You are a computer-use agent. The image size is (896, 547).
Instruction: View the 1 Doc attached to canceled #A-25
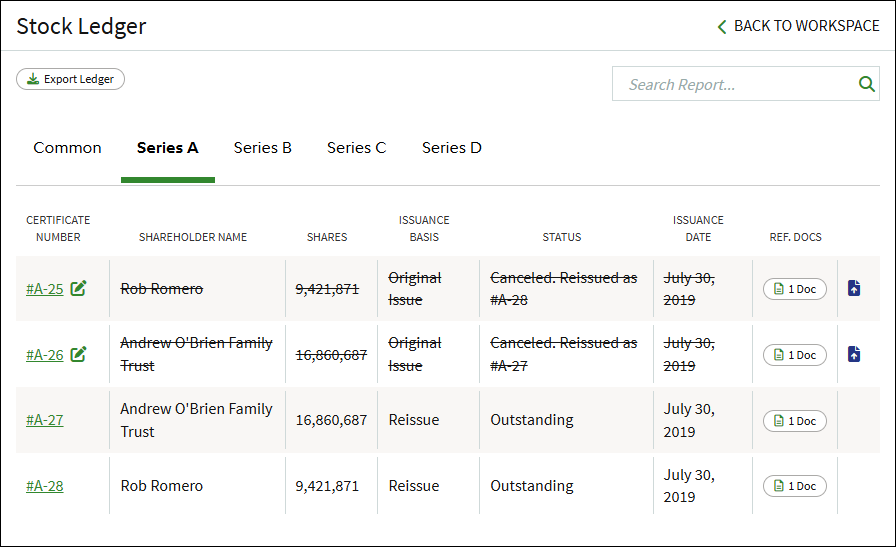794,289
